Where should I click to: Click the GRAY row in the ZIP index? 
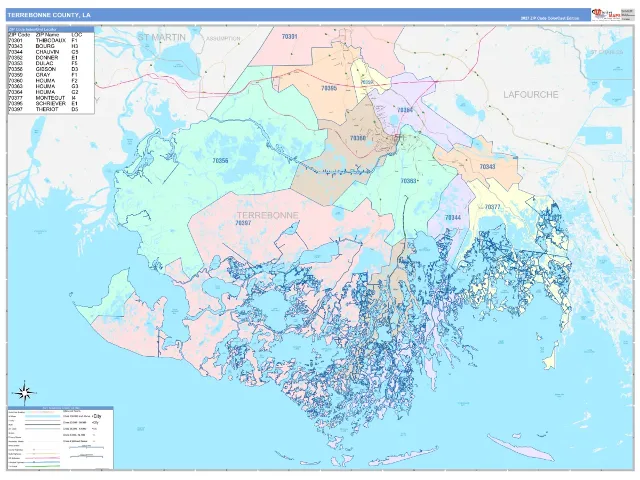[43, 75]
